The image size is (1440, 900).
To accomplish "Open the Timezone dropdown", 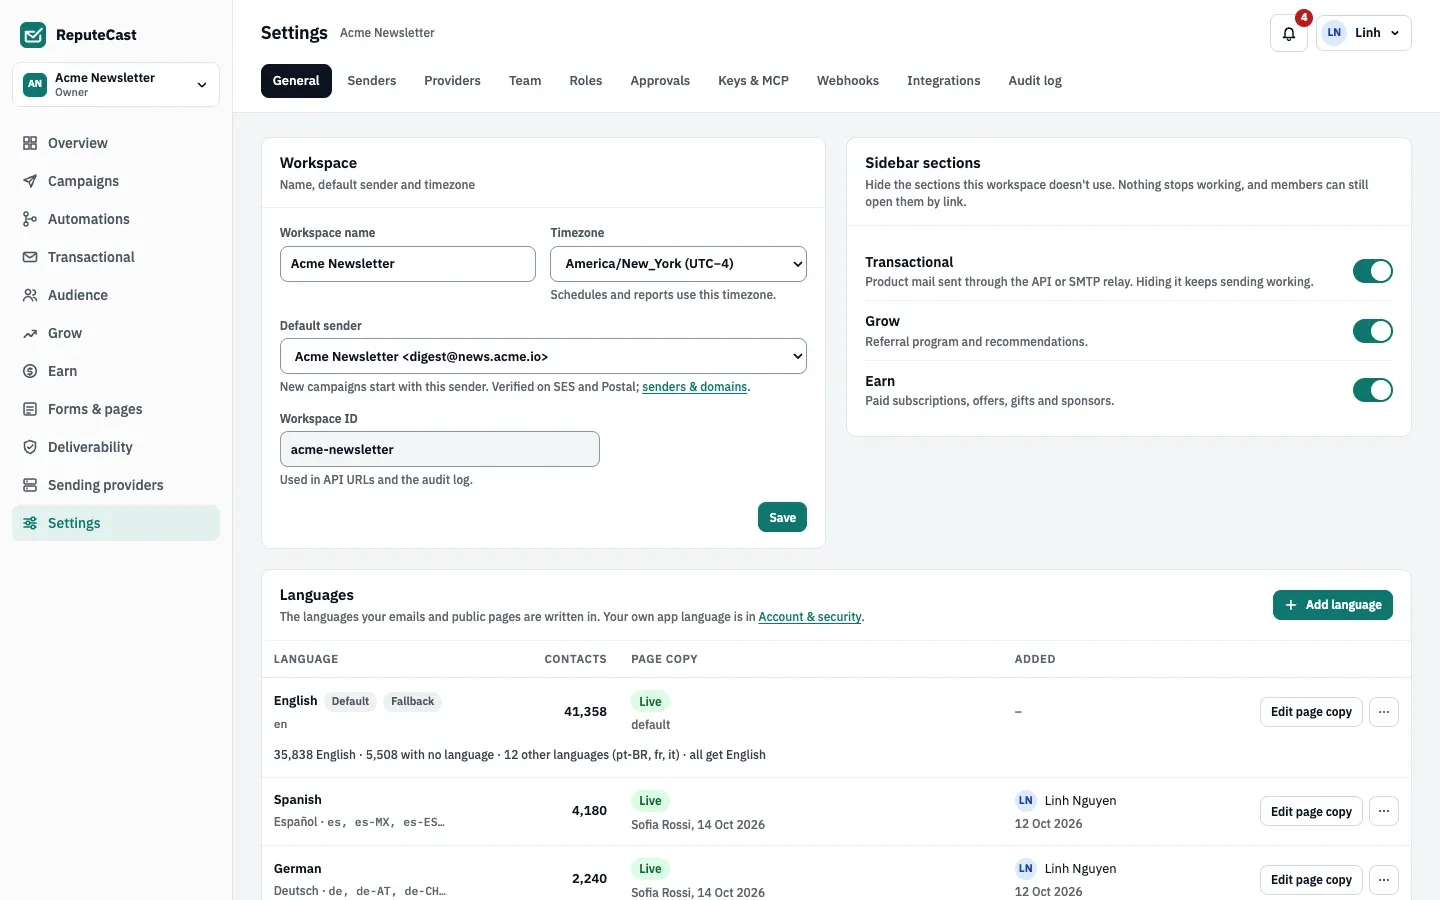I will click(678, 264).
